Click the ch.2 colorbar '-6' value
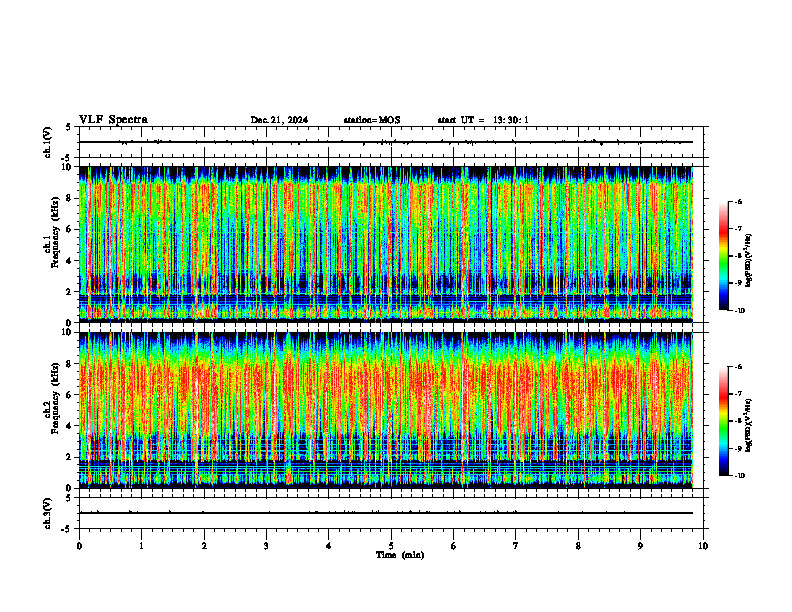 pos(738,367)
